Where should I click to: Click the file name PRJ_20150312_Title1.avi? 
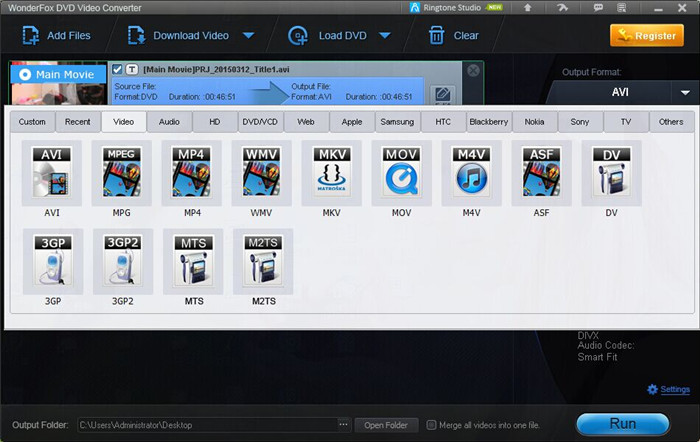pos(216,70)
